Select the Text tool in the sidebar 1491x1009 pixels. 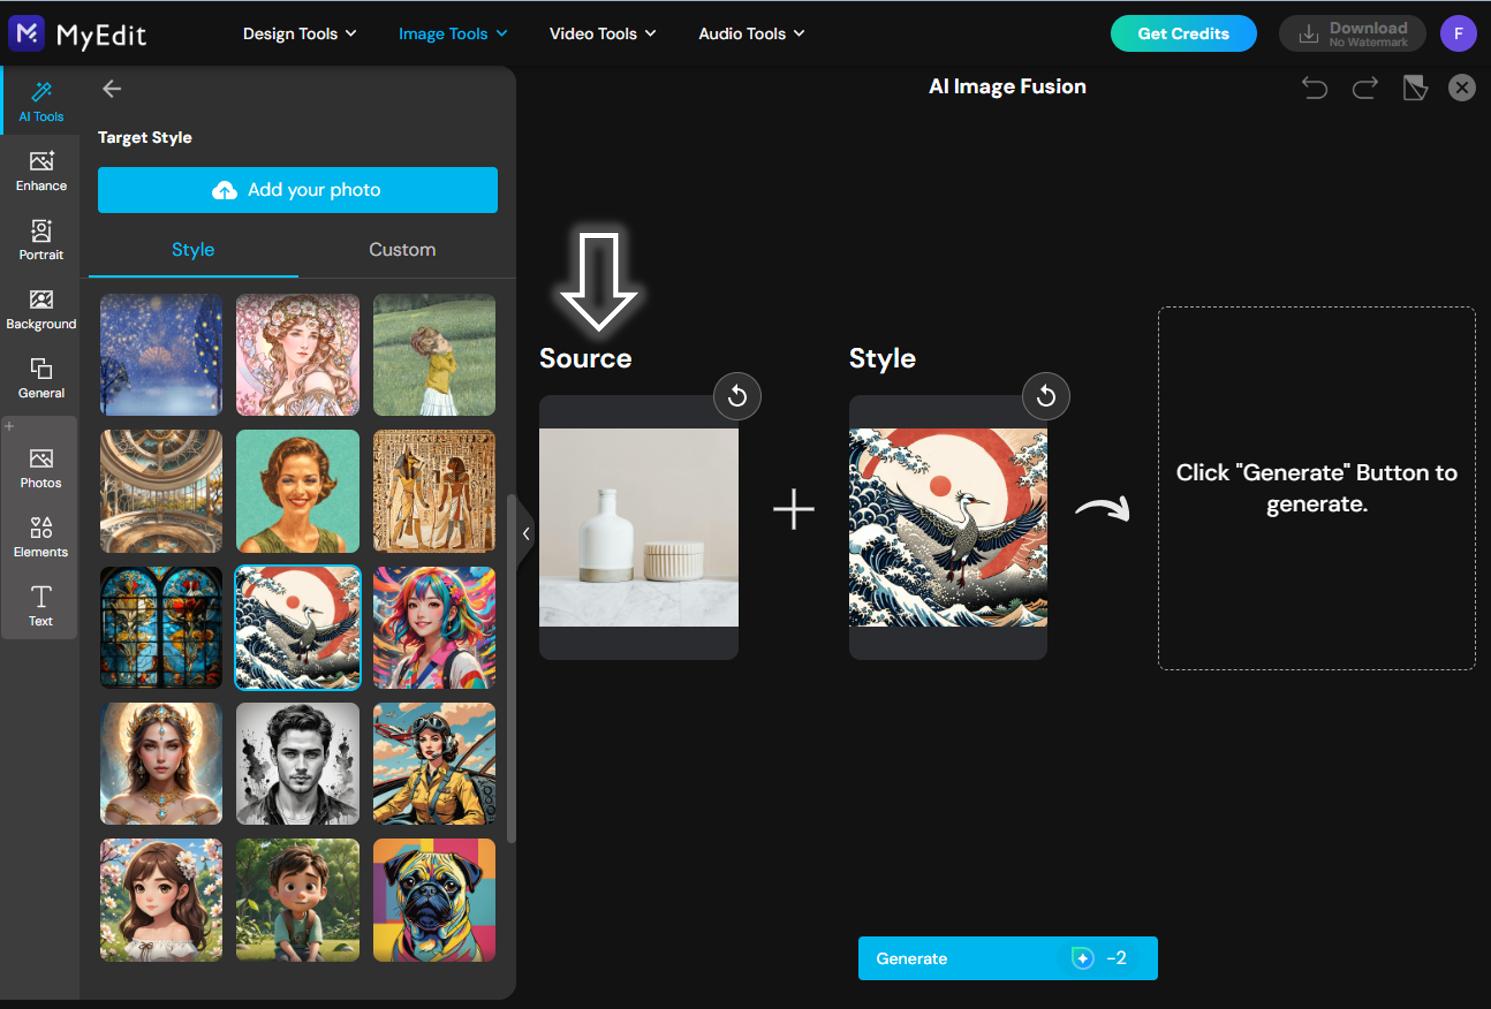(40, 605)
